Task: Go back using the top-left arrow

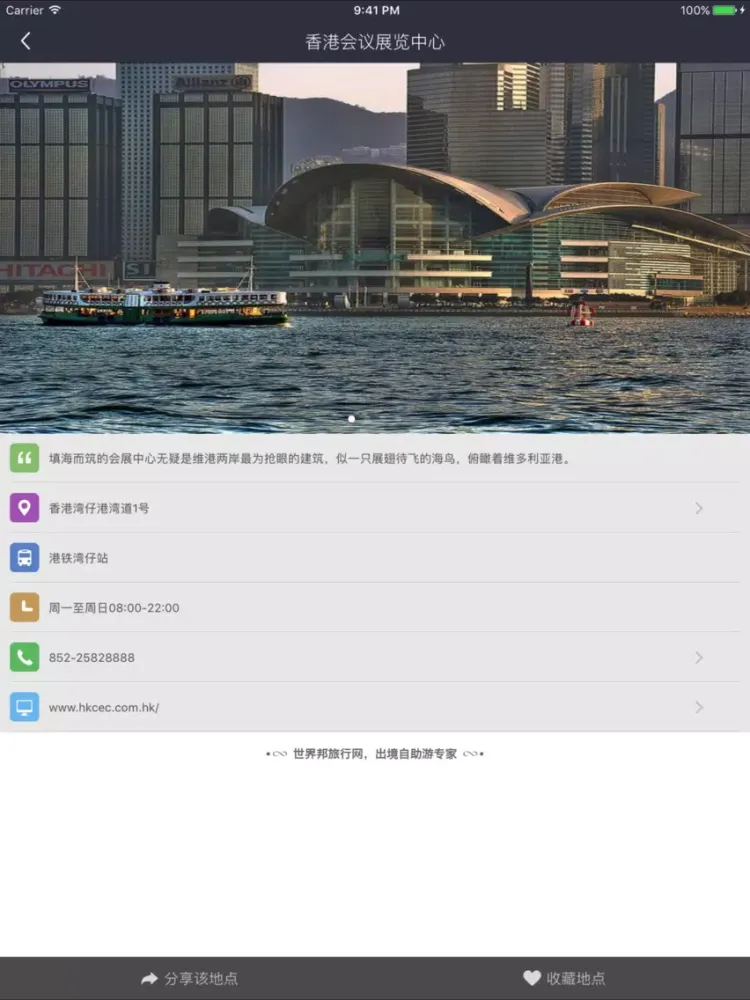Action: [25, 41]
